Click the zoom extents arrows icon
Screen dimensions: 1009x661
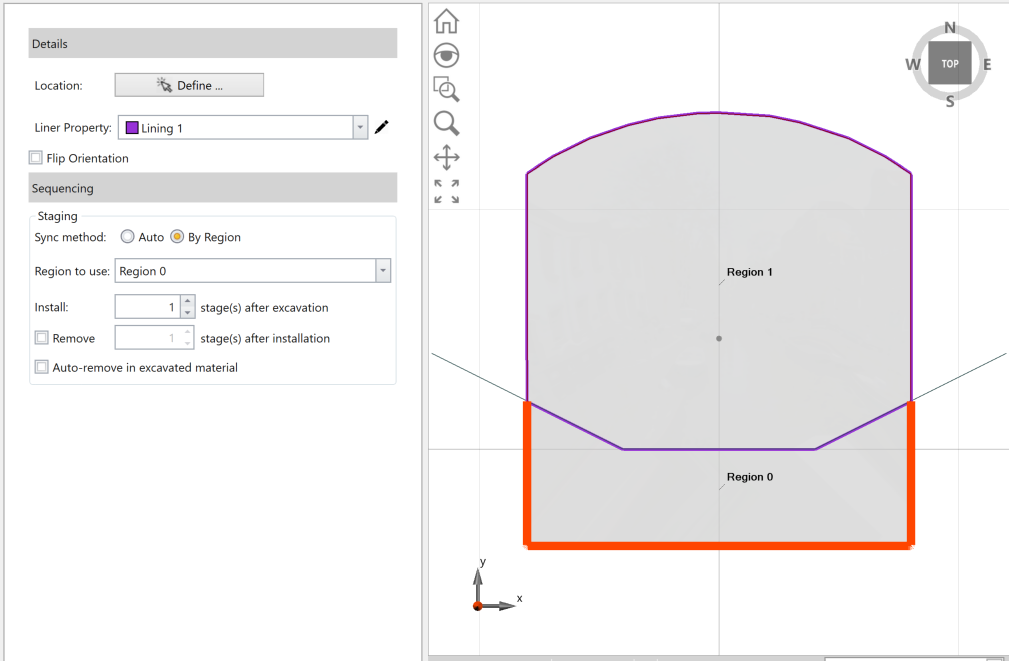click(x=446, y=191)
